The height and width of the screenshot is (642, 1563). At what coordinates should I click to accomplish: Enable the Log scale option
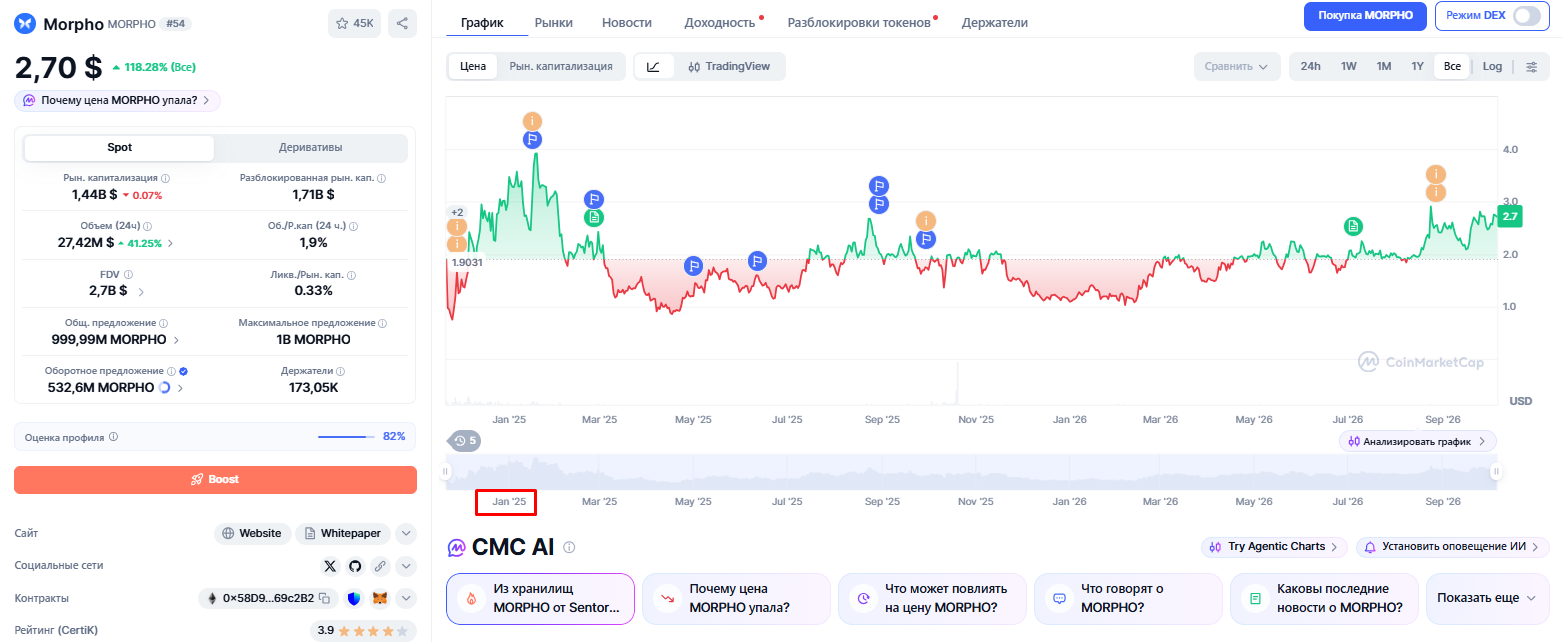(x=1492, y=66)
